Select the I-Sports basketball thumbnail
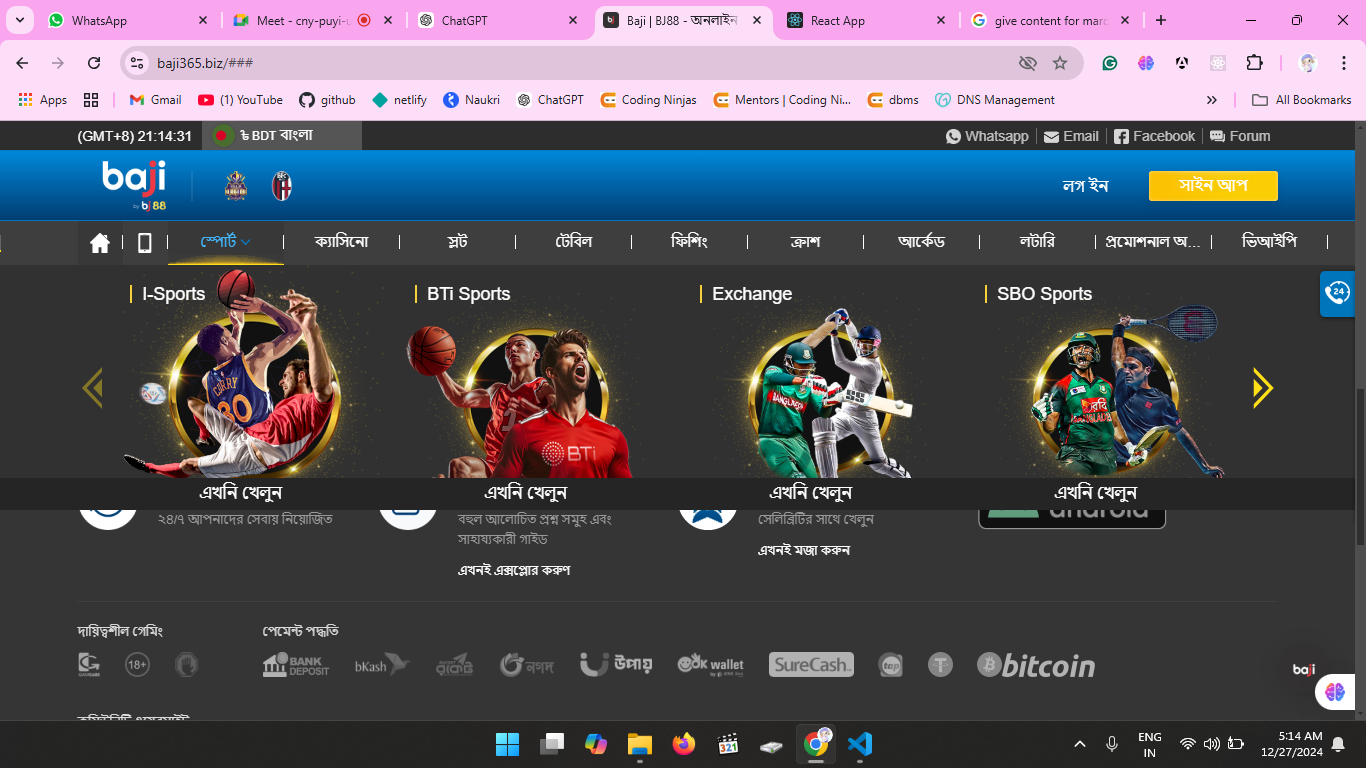 [240, 375]
